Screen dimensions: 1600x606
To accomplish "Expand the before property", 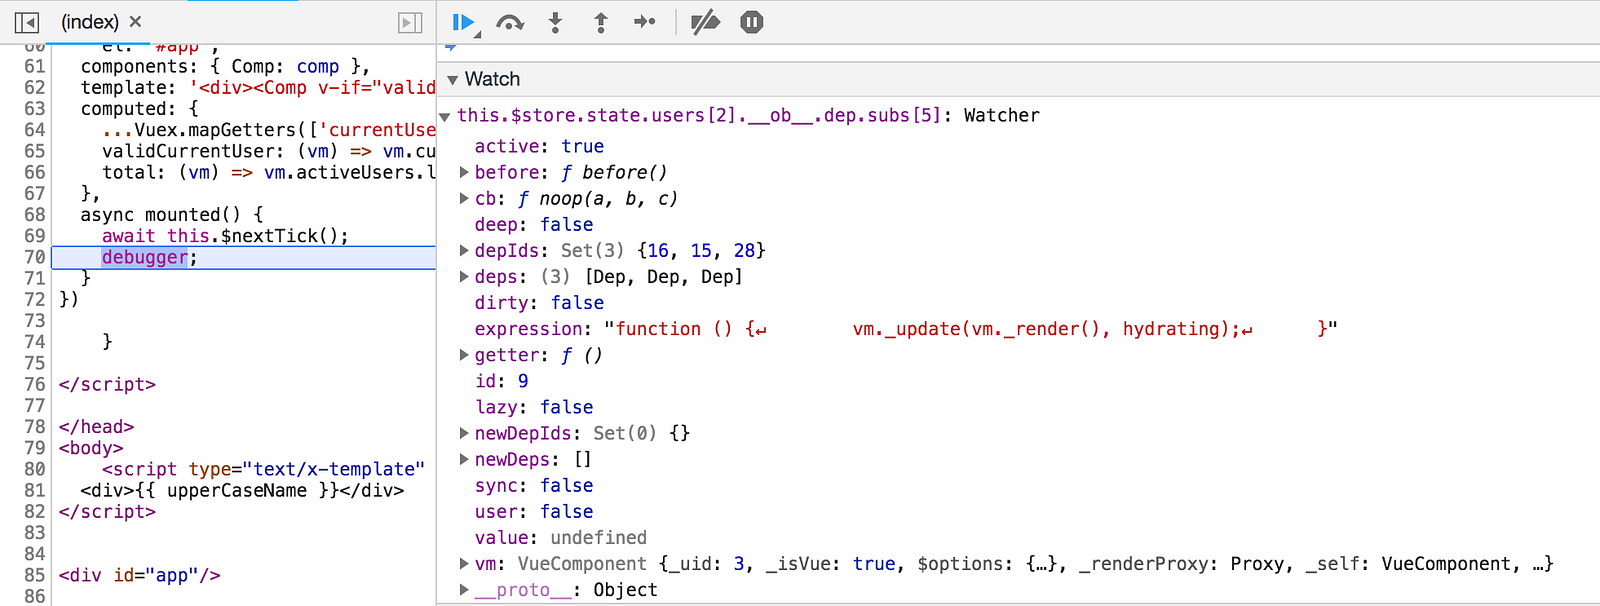I will pos(464,172).
